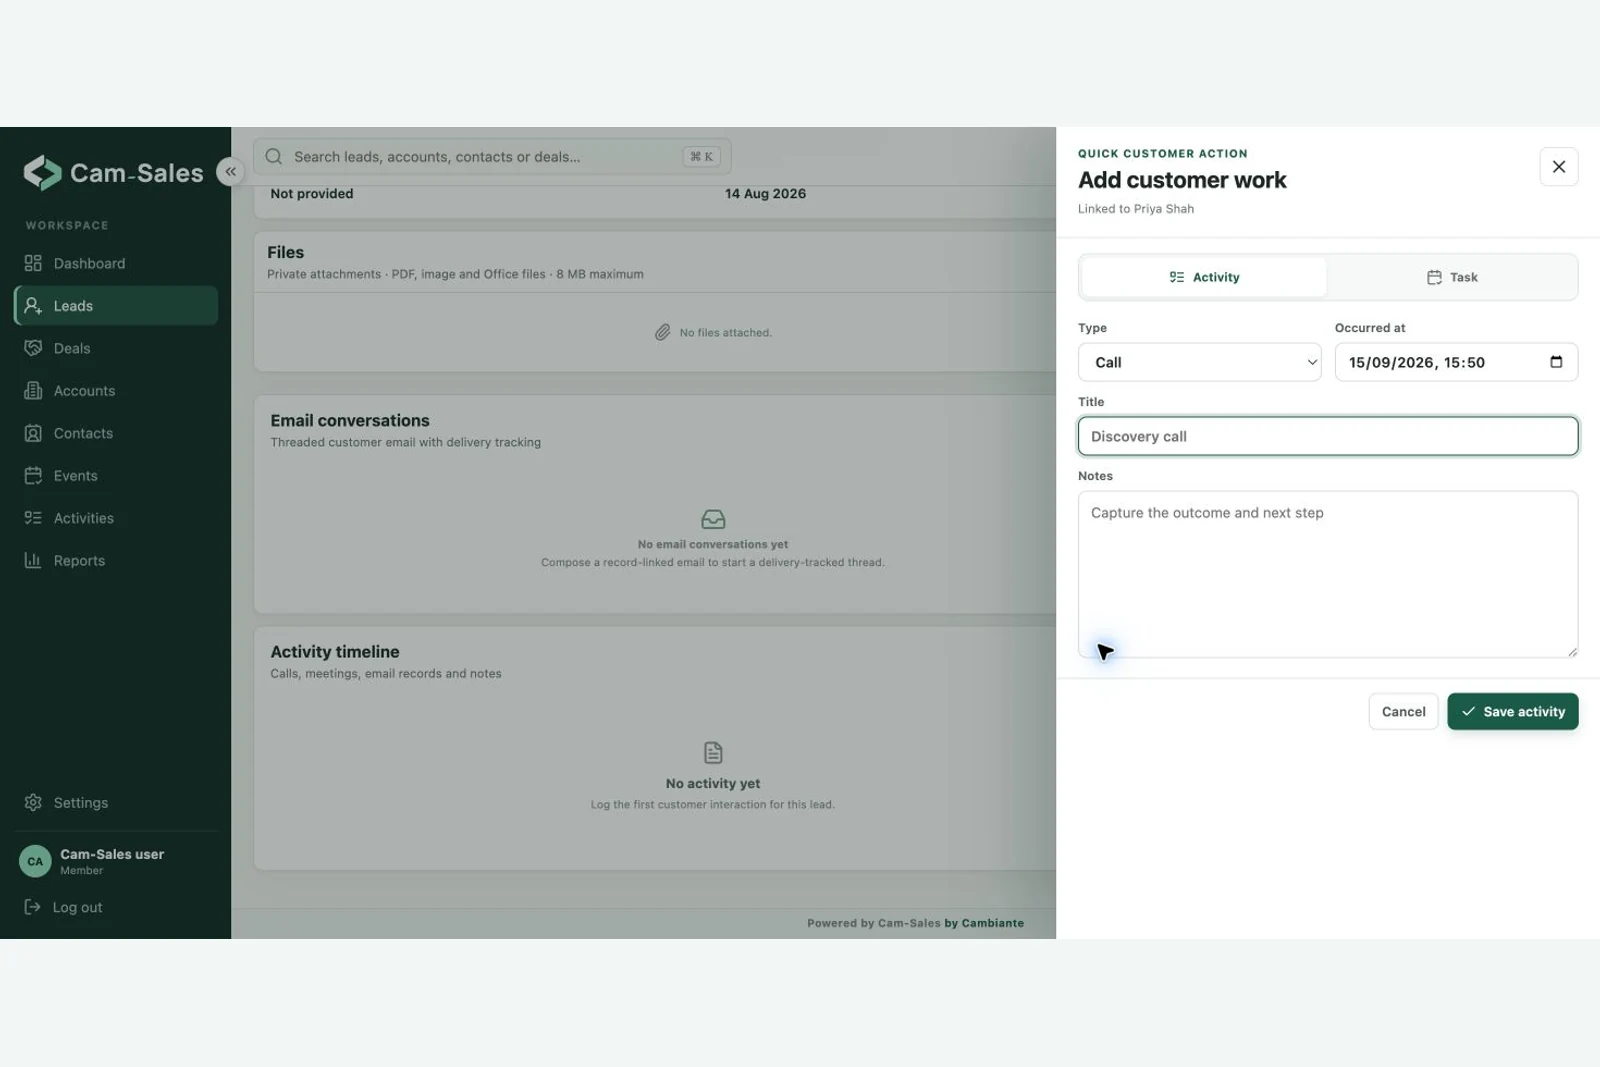Image resolution: width=1600 pixels, height=1067 pixels.
Task: Click the paperclip icon in Files
Action: tap(662, 332)
